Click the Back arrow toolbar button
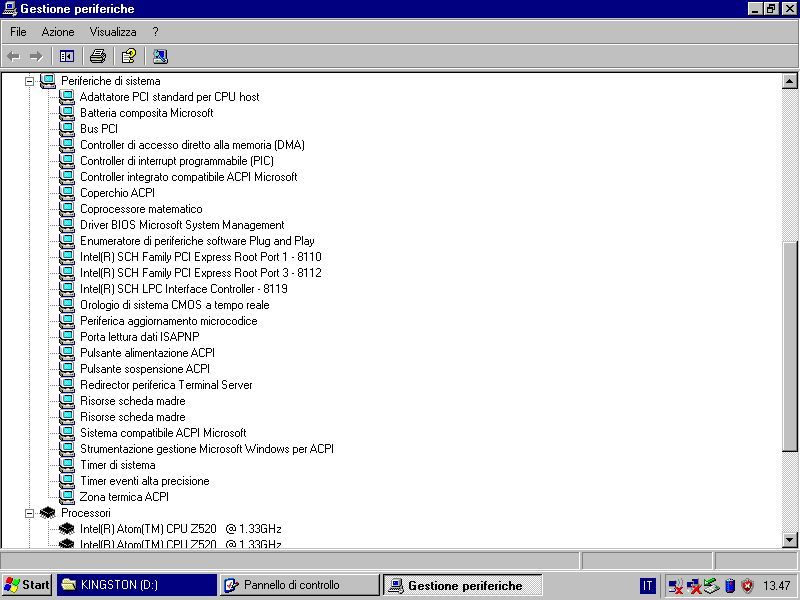 [x=14, y=56]
